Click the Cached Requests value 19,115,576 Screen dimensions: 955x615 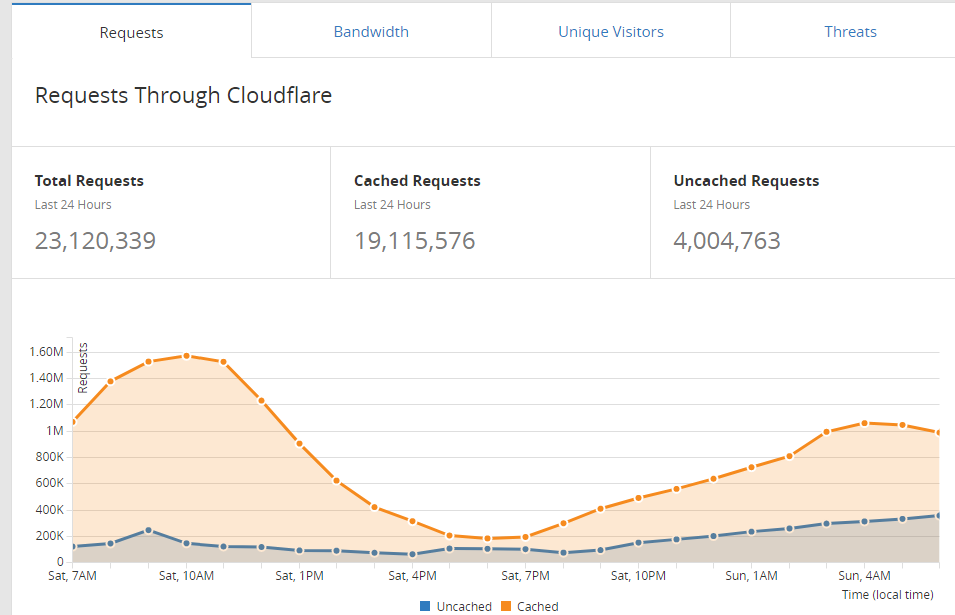[414, 241]
